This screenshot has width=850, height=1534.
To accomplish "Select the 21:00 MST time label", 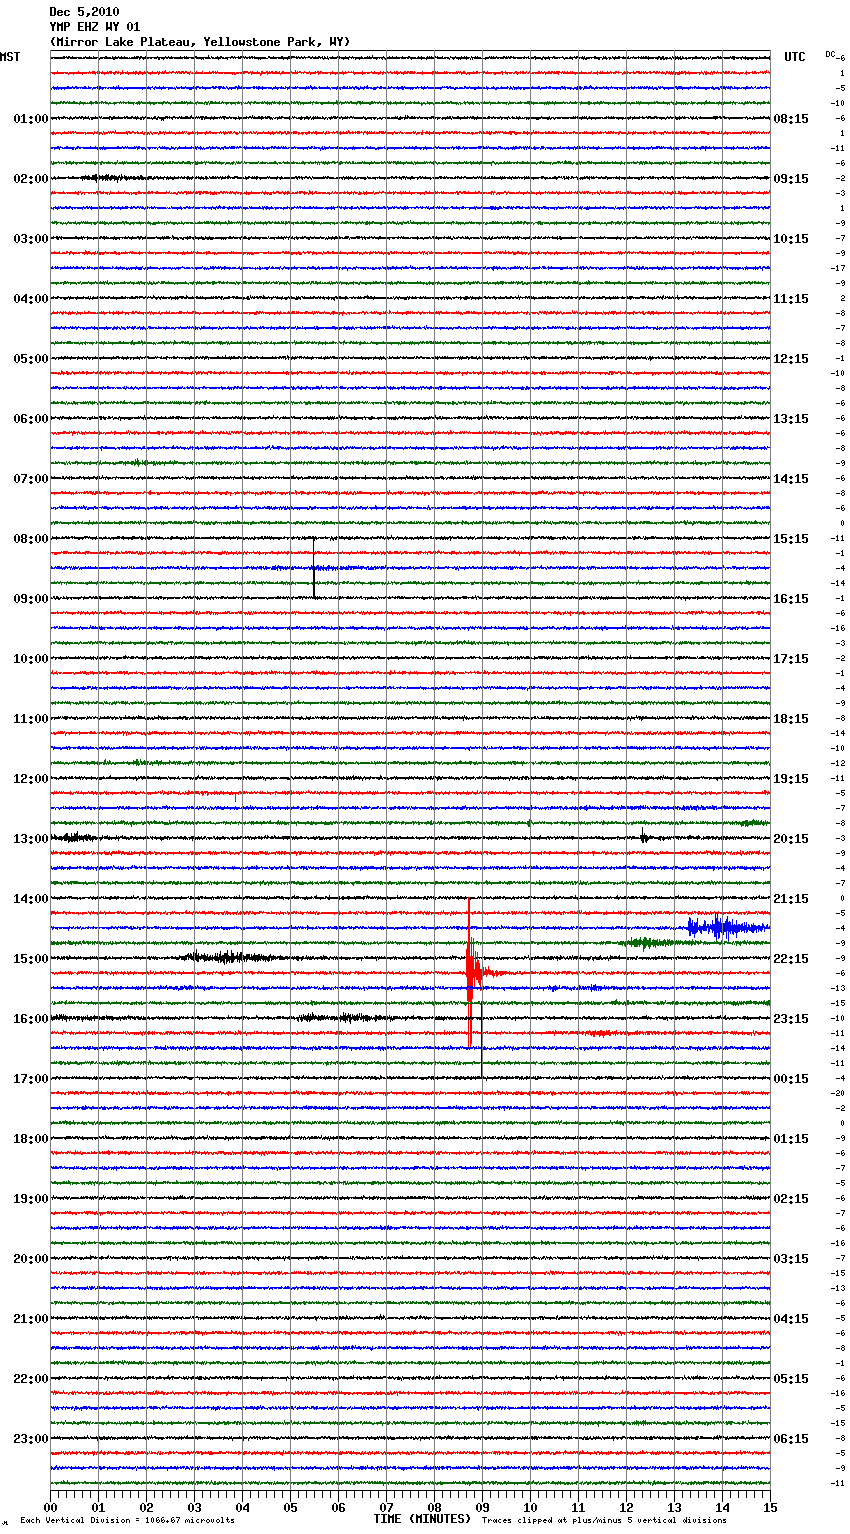I will pos(31,1319).
